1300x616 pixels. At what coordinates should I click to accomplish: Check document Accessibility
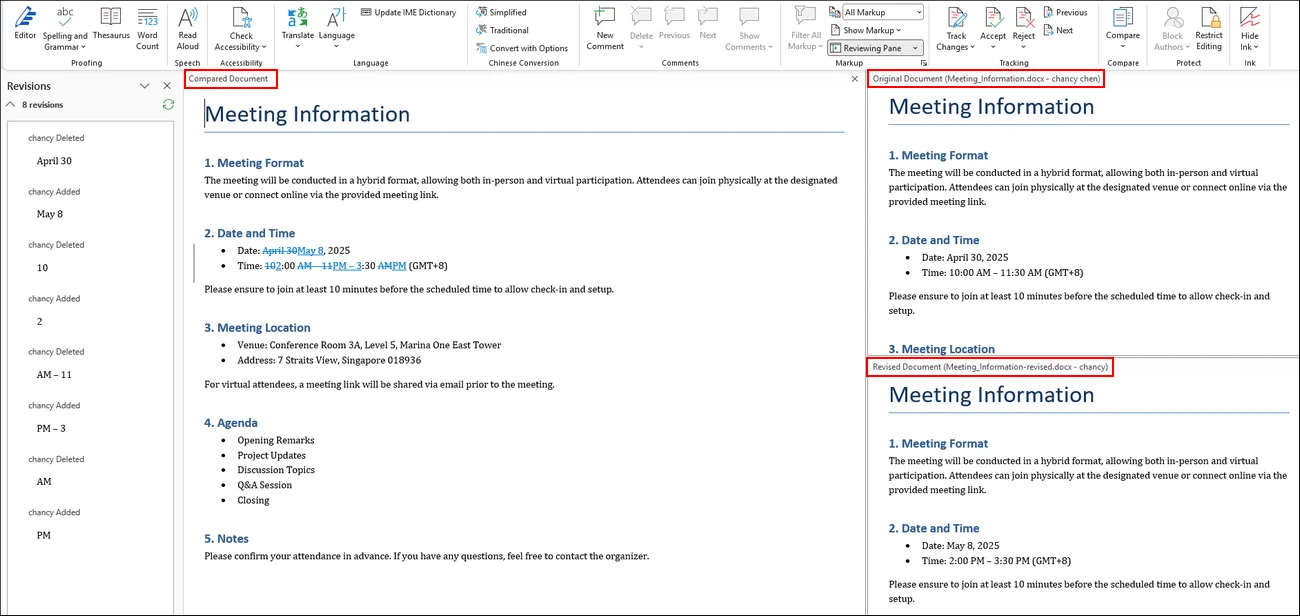pyautogui.click(x=240, y=28)
